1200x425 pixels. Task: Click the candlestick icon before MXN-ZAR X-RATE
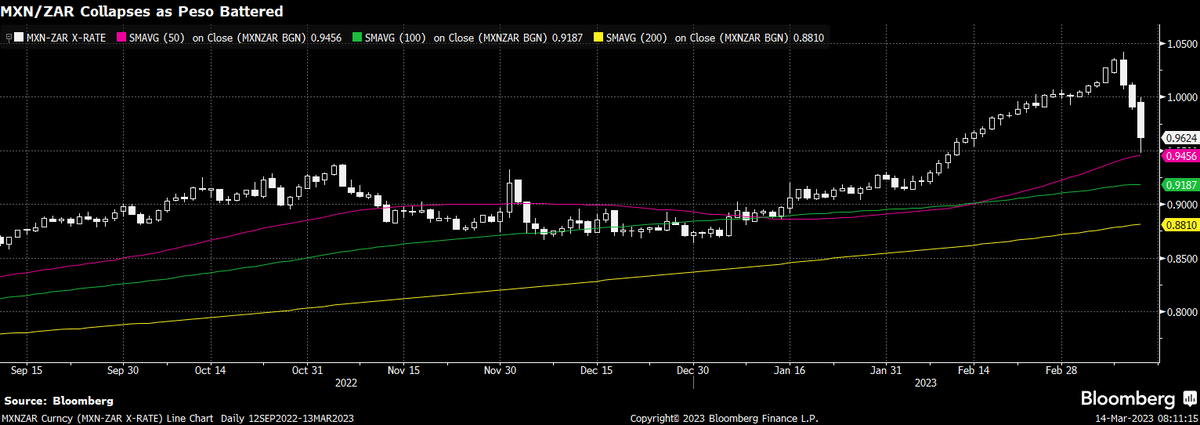(x=7, y=37)
